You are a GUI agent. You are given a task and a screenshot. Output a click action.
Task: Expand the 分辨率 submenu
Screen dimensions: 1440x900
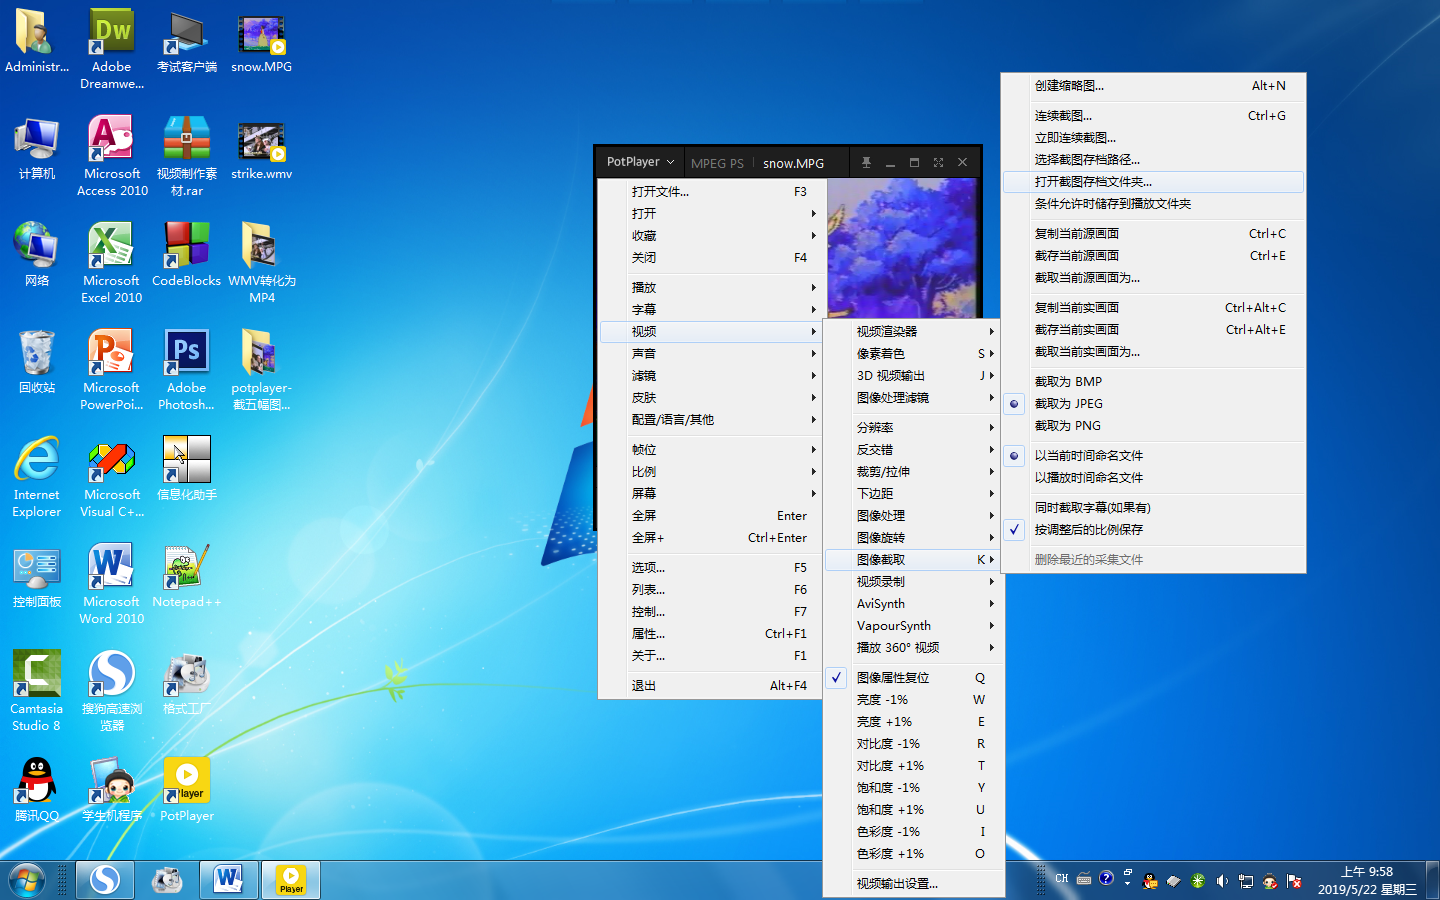(914, 428)
